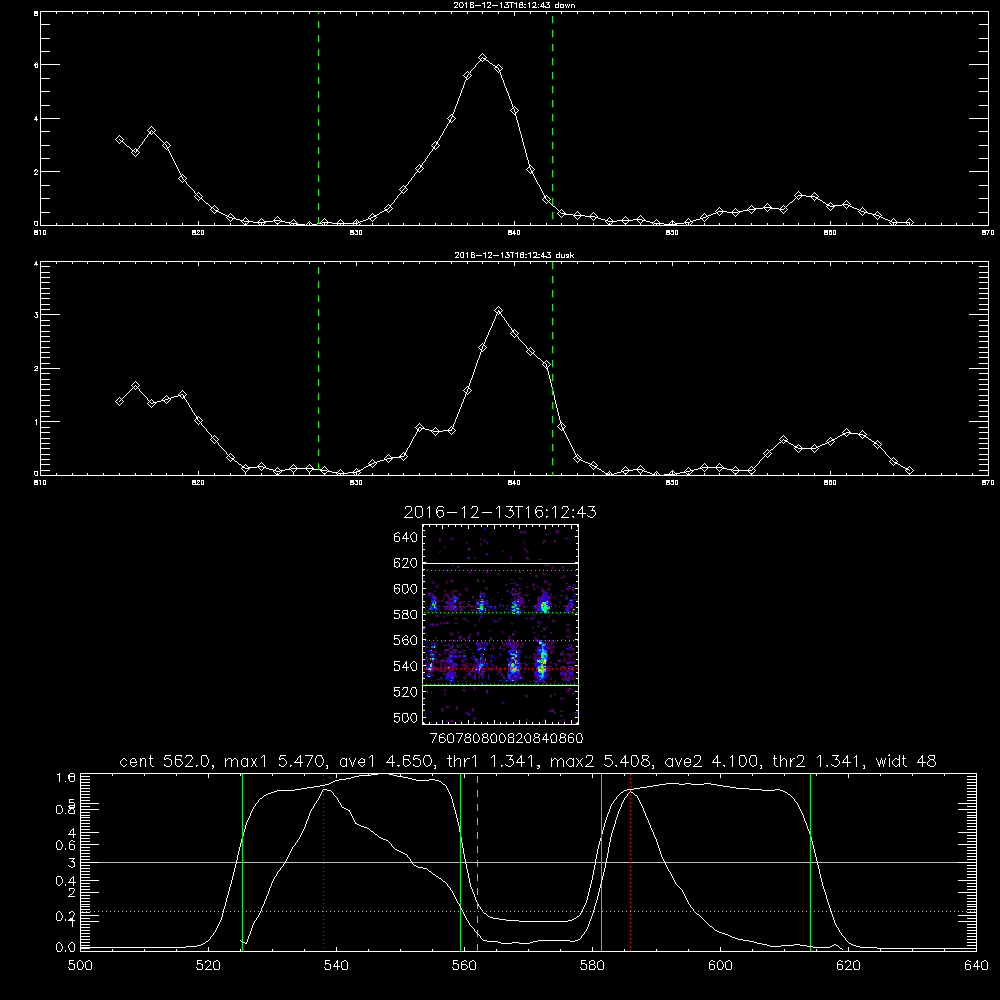Click the orange dashed center line in bottom plot

[x=478, y=862]
